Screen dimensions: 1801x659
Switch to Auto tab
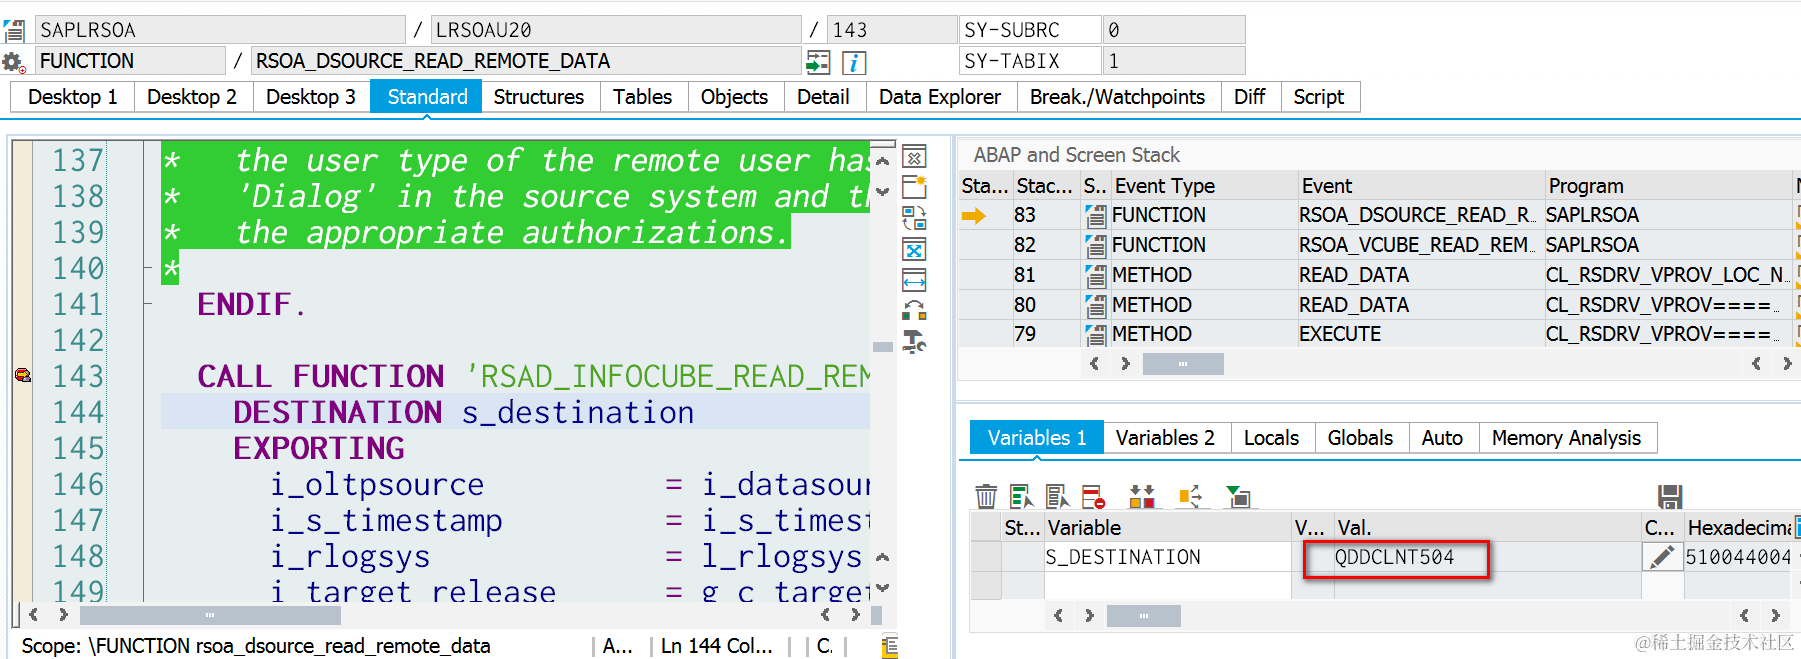click(1442, 438)
